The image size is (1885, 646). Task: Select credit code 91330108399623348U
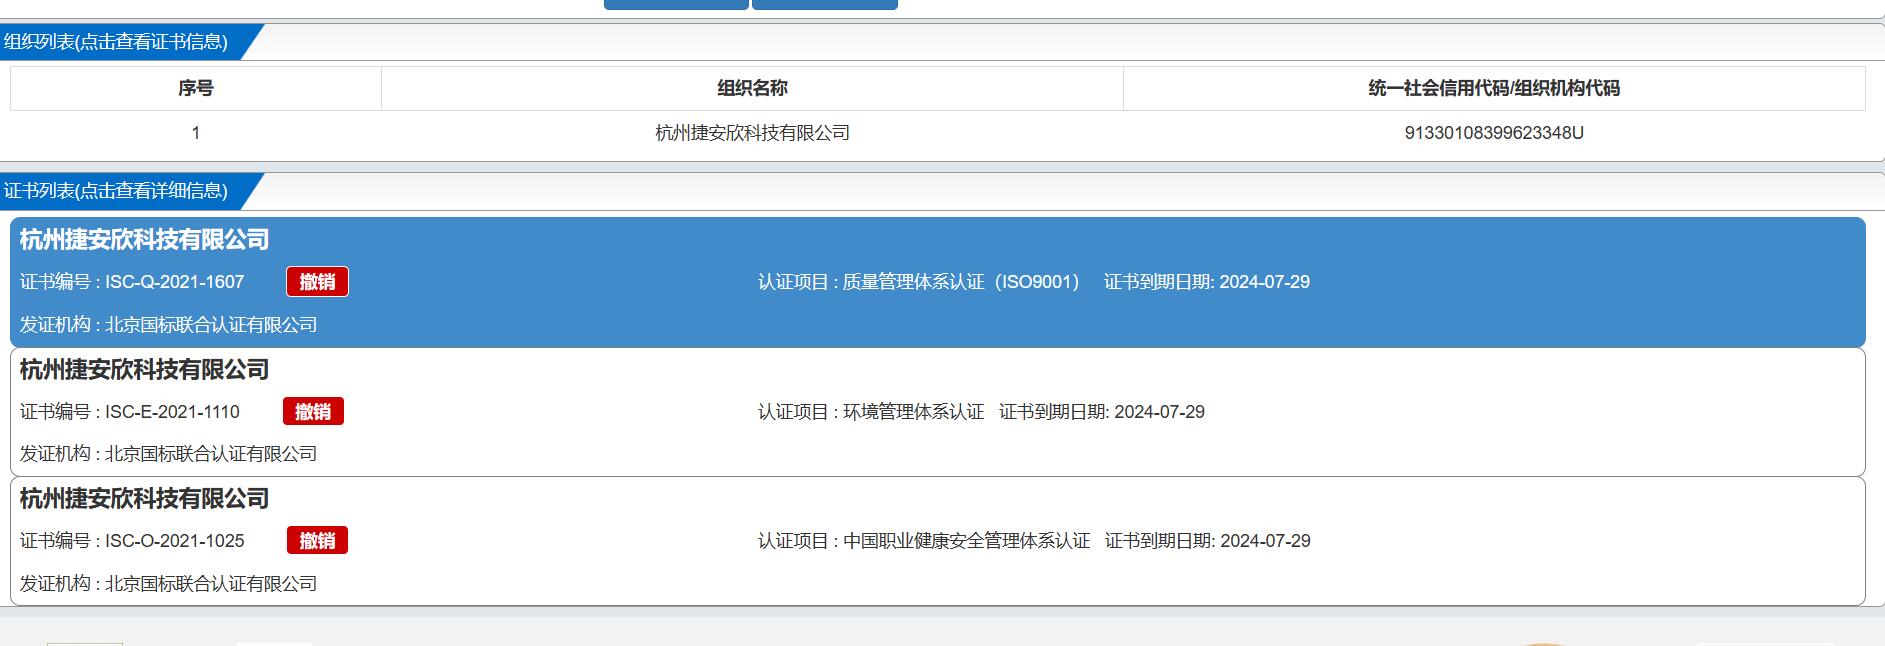[x=1494, y=133]
